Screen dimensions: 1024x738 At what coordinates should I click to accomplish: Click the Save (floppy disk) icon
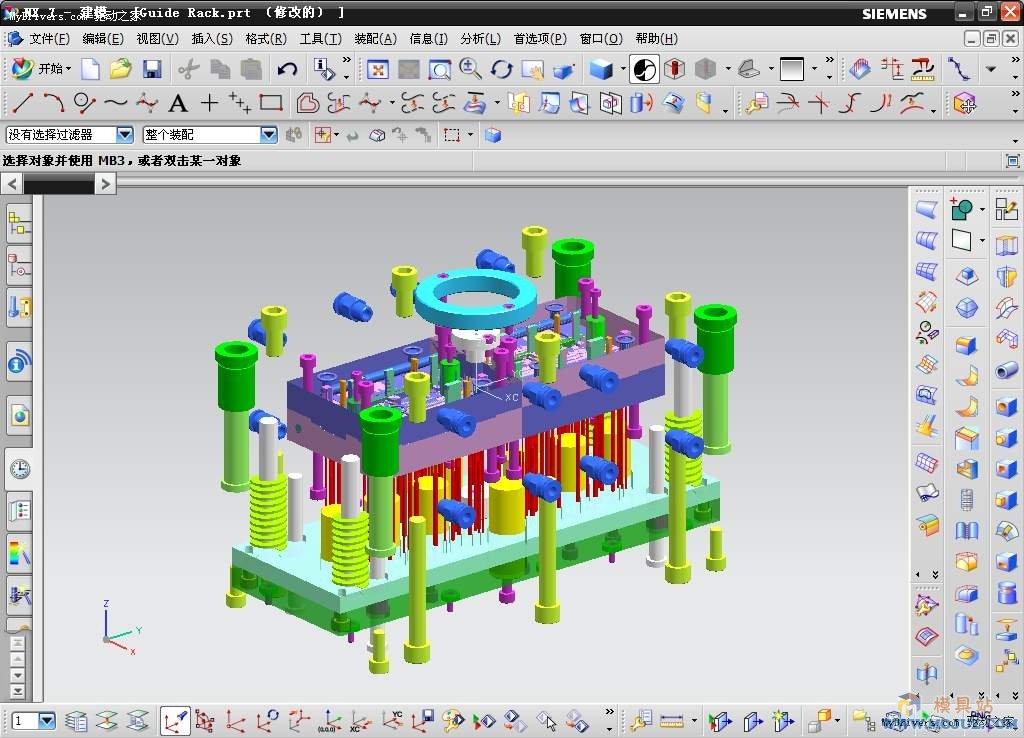[x=152, y=69]
